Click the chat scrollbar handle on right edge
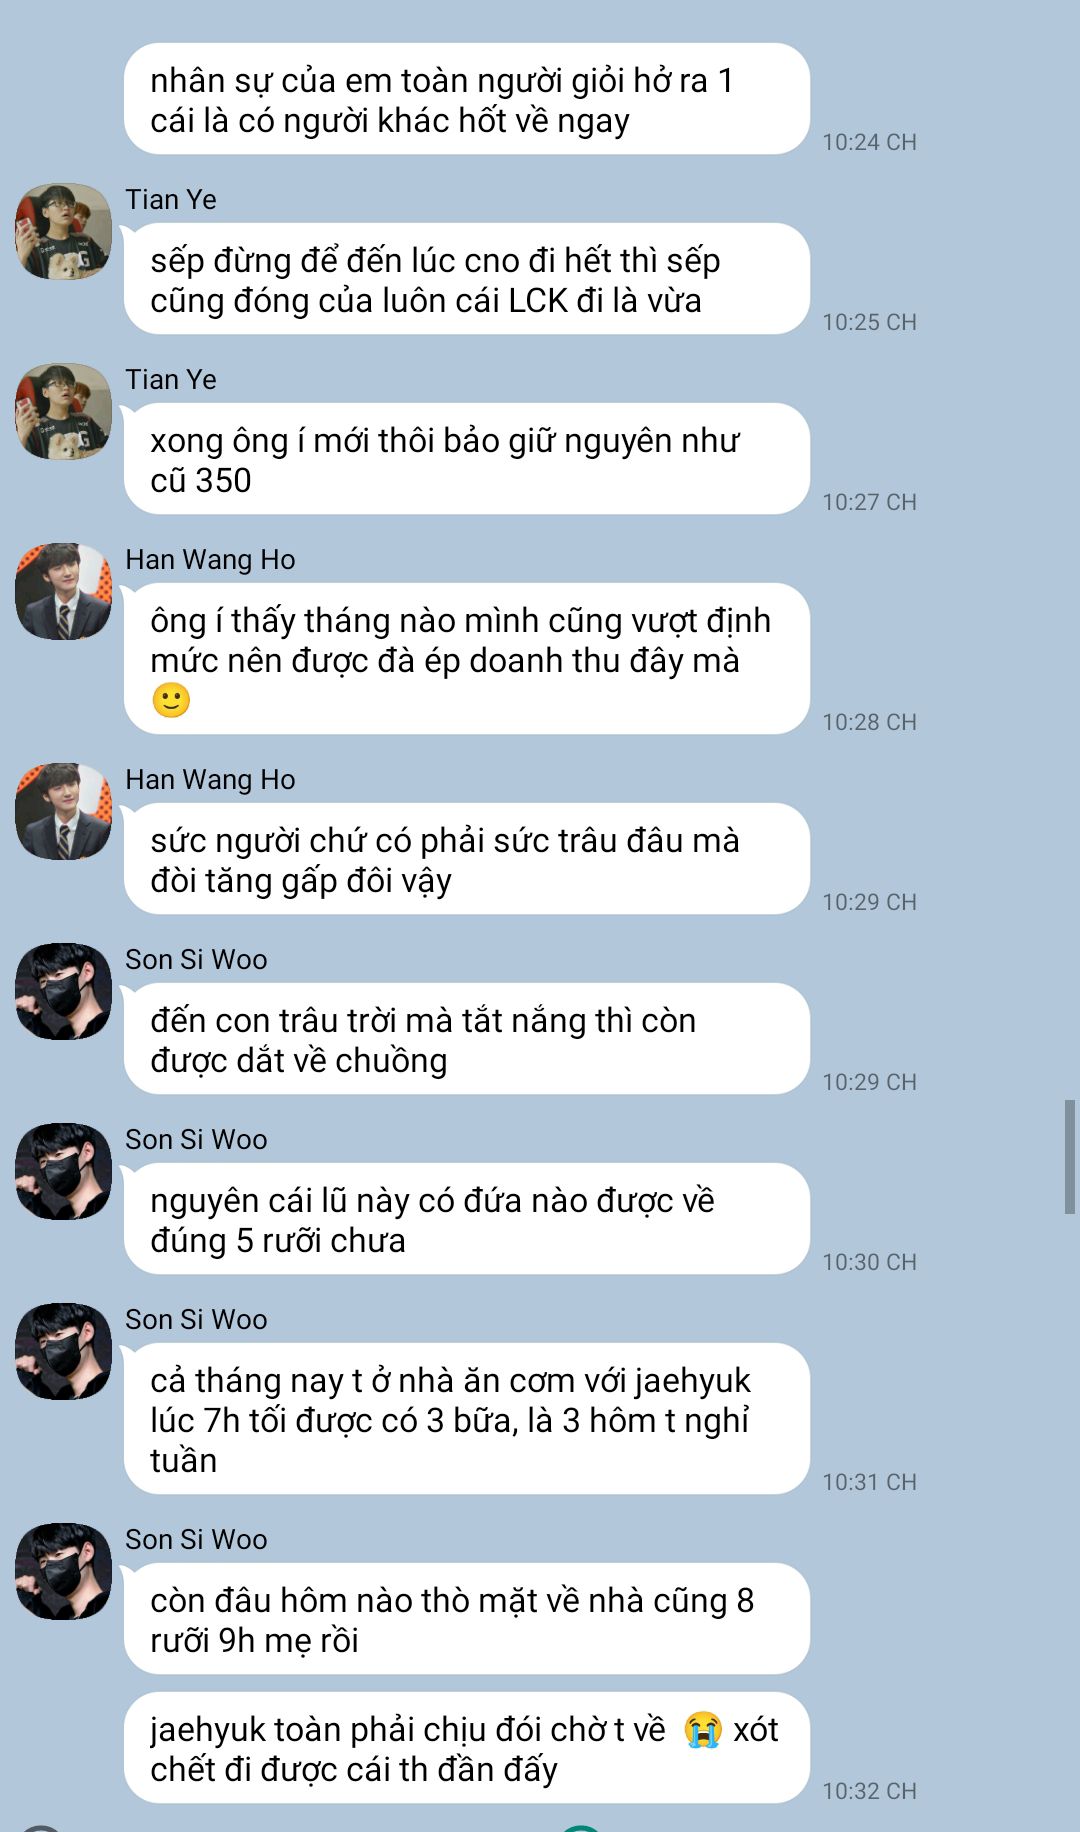1080x1832 pixels. 1069,1157
